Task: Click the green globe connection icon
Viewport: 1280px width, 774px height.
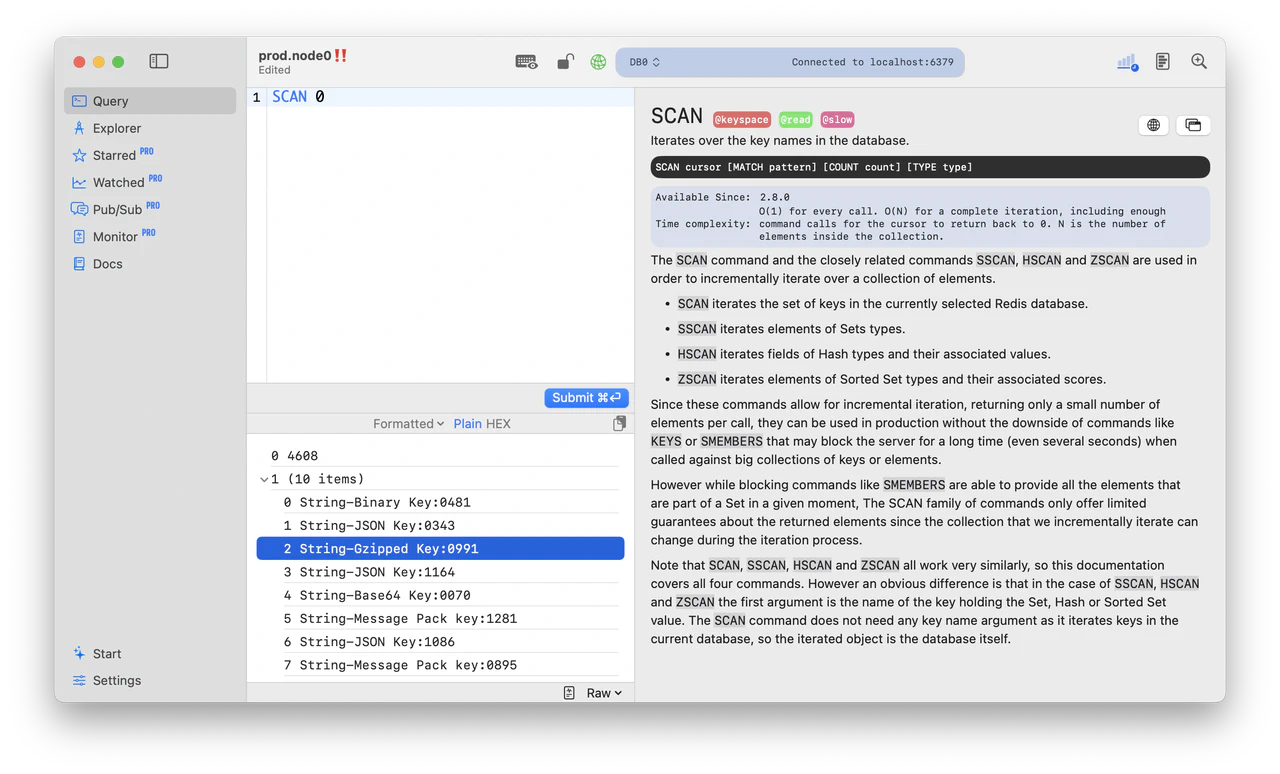Action: tap(597, 61)
